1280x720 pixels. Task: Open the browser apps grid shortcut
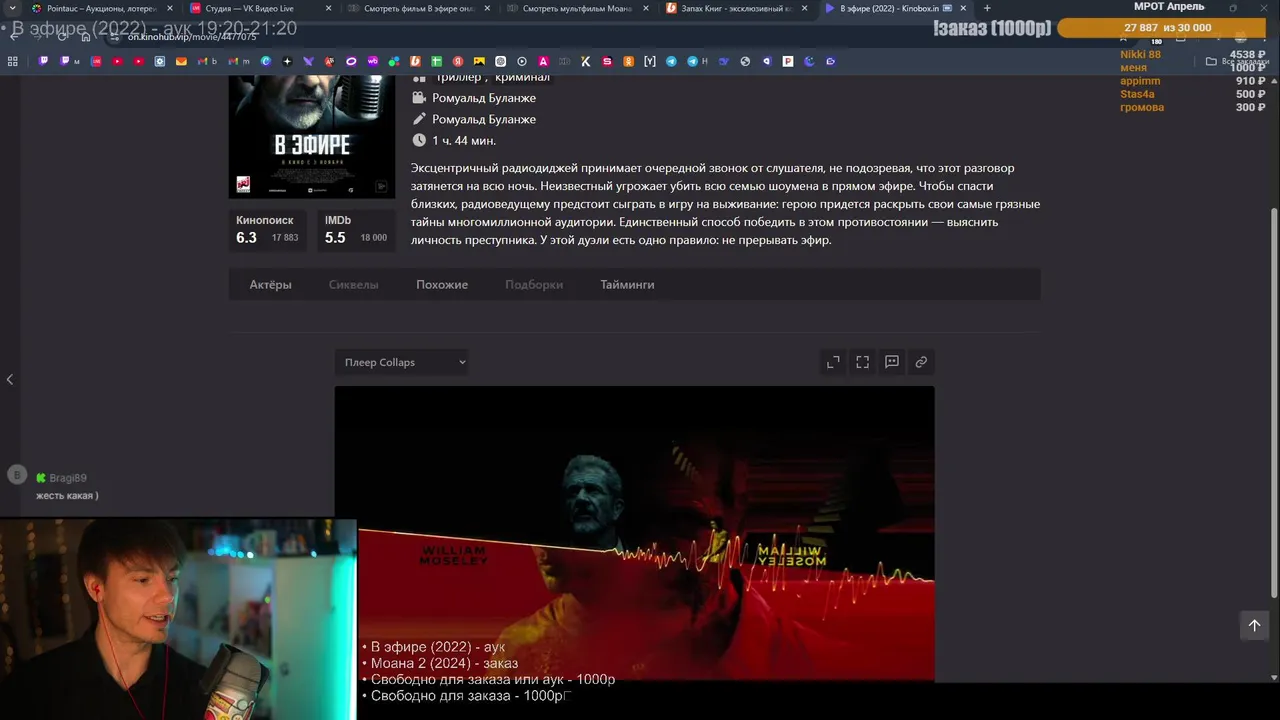pos(12,61)
